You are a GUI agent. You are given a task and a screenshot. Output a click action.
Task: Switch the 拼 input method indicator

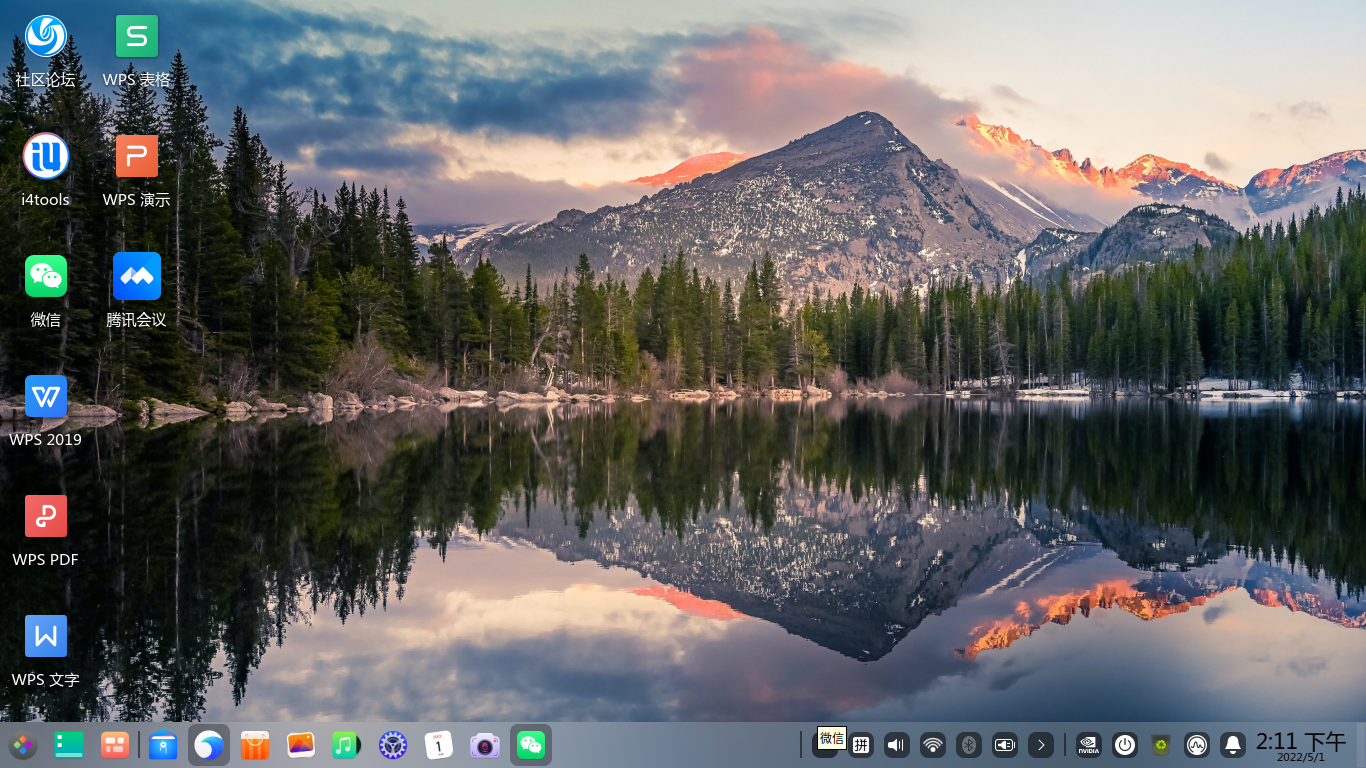[861, 745]
